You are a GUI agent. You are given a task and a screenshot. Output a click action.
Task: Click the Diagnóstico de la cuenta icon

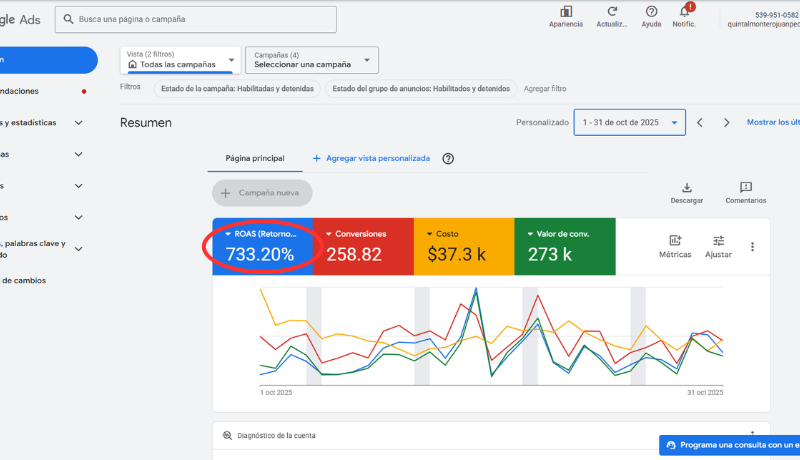(x=227, y=436)
